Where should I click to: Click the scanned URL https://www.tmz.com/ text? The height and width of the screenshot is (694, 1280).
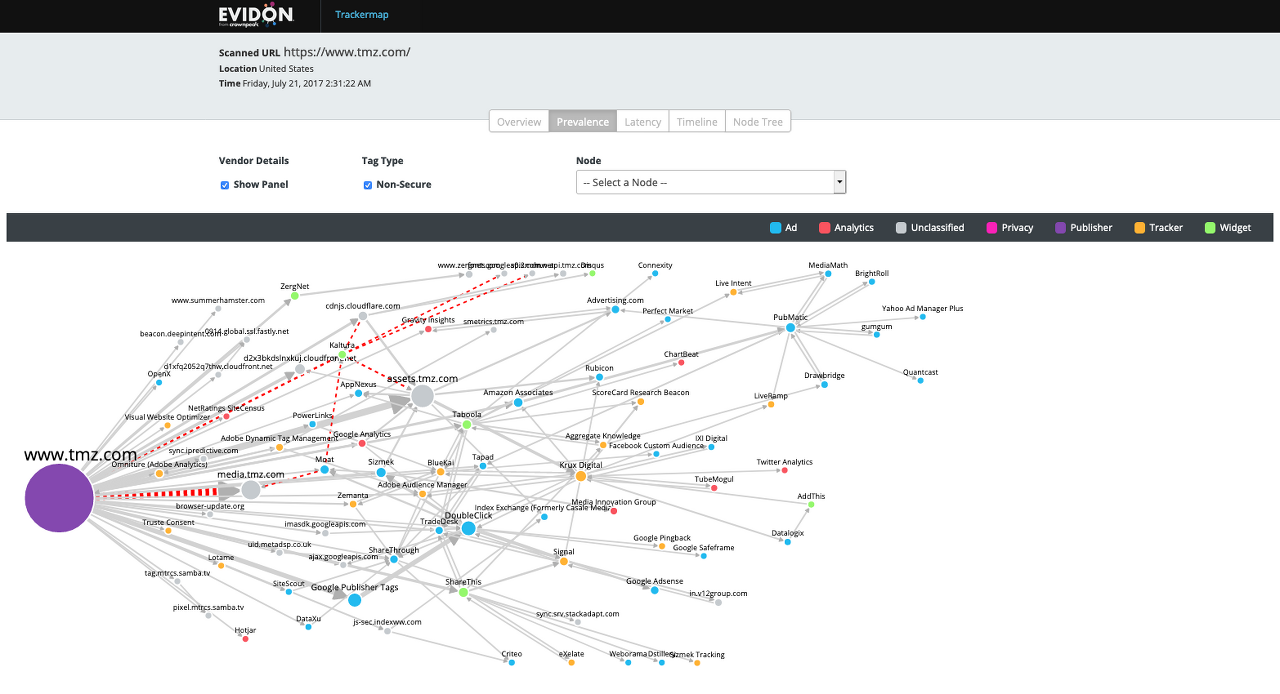[347, 52]
